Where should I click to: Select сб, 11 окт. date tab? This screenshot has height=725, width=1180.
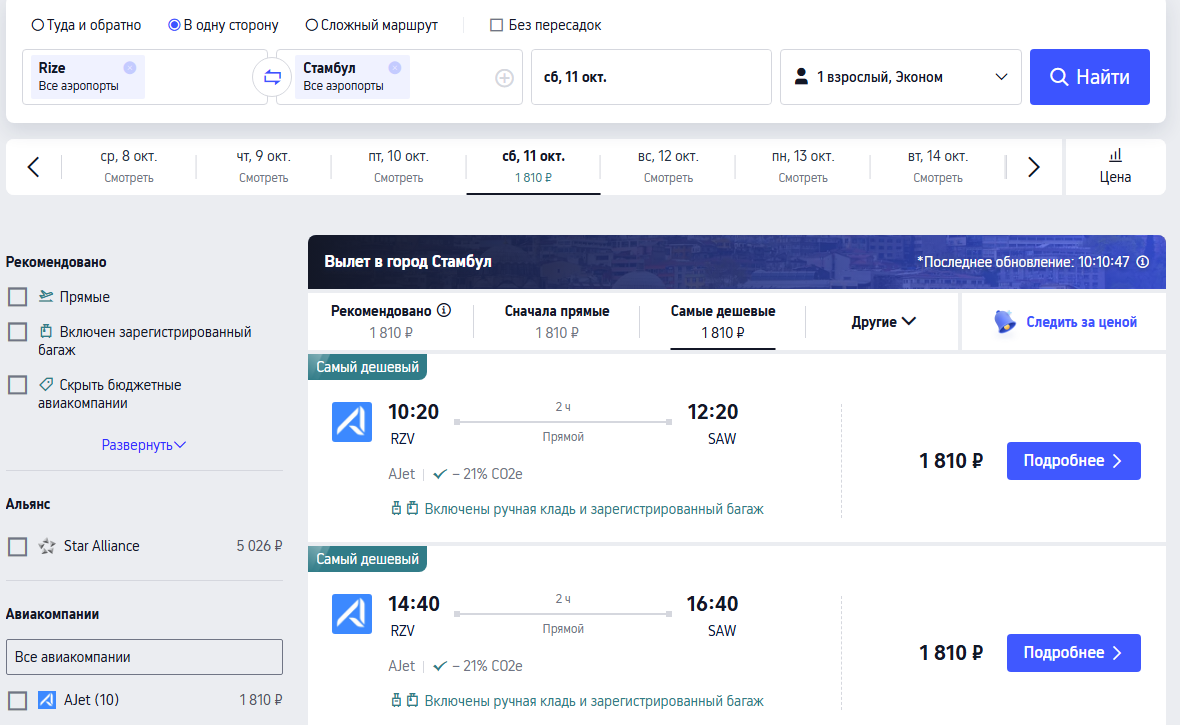[x=534, y=166]
